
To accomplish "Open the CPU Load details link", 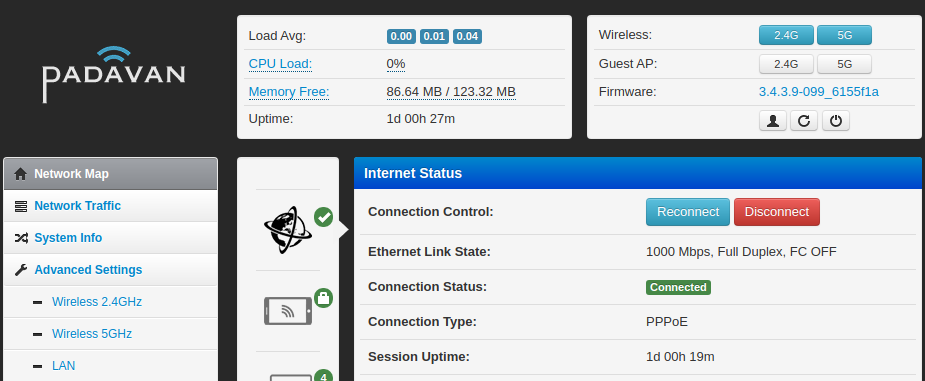I will click(280, 64).
